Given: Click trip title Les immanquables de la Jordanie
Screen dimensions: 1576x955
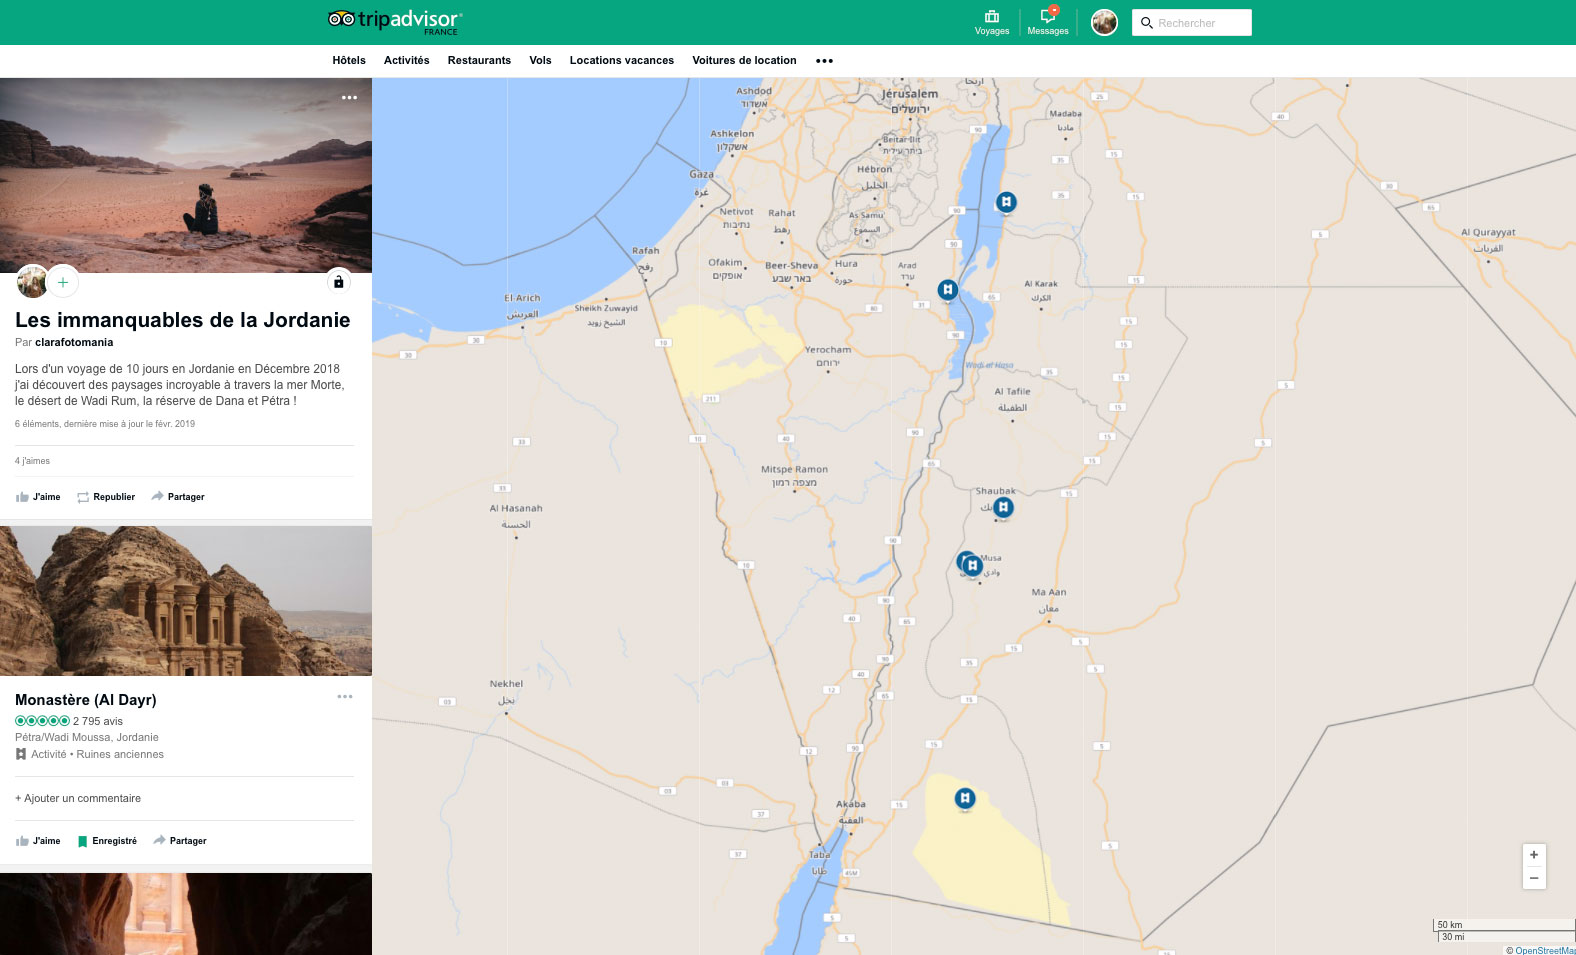Looking at the screenshot, I should click(183, 320).
